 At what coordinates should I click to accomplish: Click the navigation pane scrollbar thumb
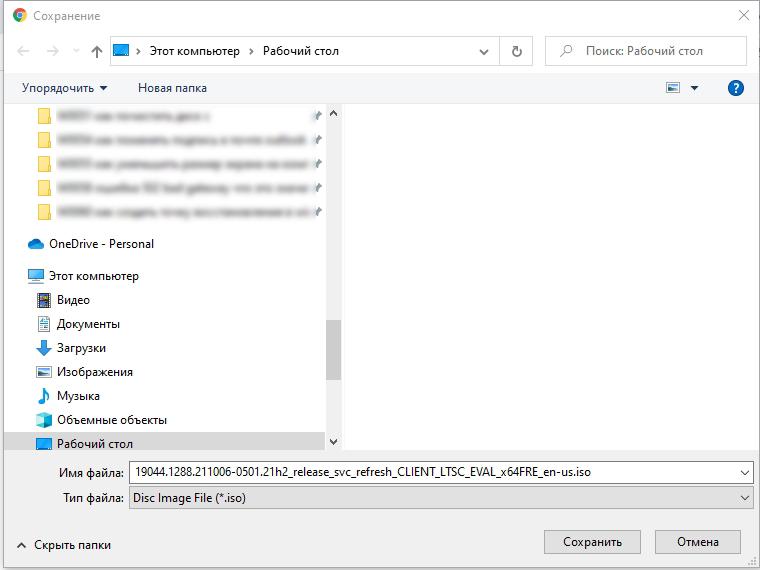(x=333, y=350)
